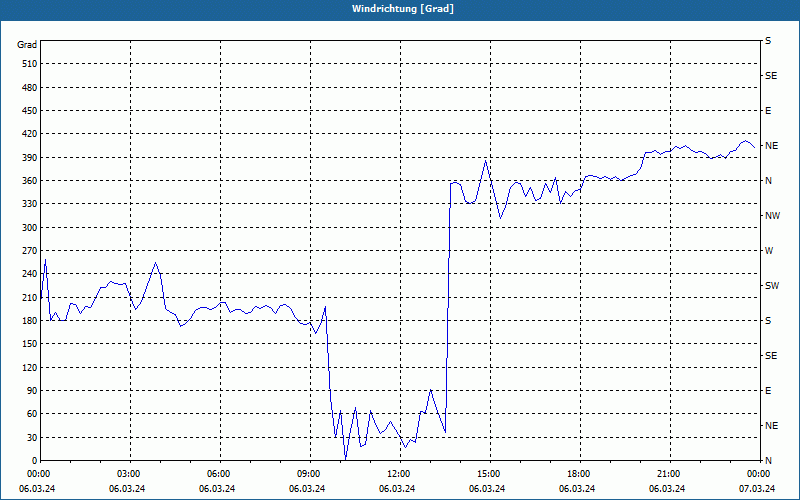Select the 150 y-axis tick label
Image resolution: width=800 pixels, height=500 pixels.
[30, 344]
